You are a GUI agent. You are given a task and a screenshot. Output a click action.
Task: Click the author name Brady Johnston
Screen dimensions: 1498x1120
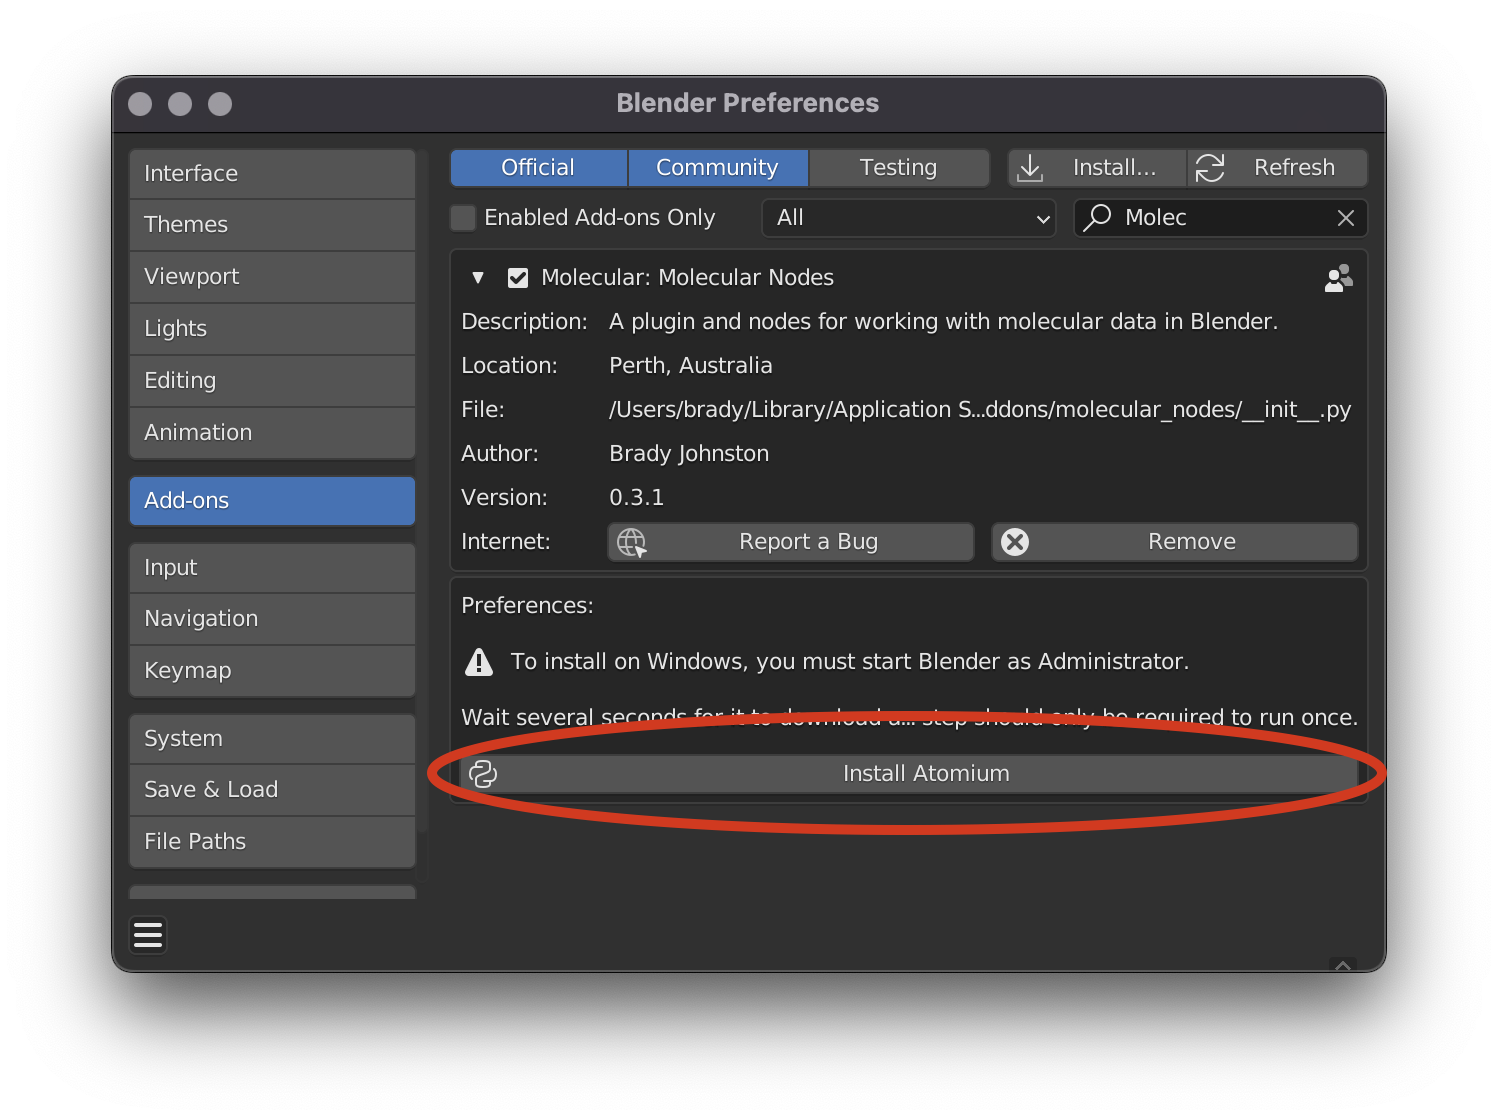coord(689,454)
